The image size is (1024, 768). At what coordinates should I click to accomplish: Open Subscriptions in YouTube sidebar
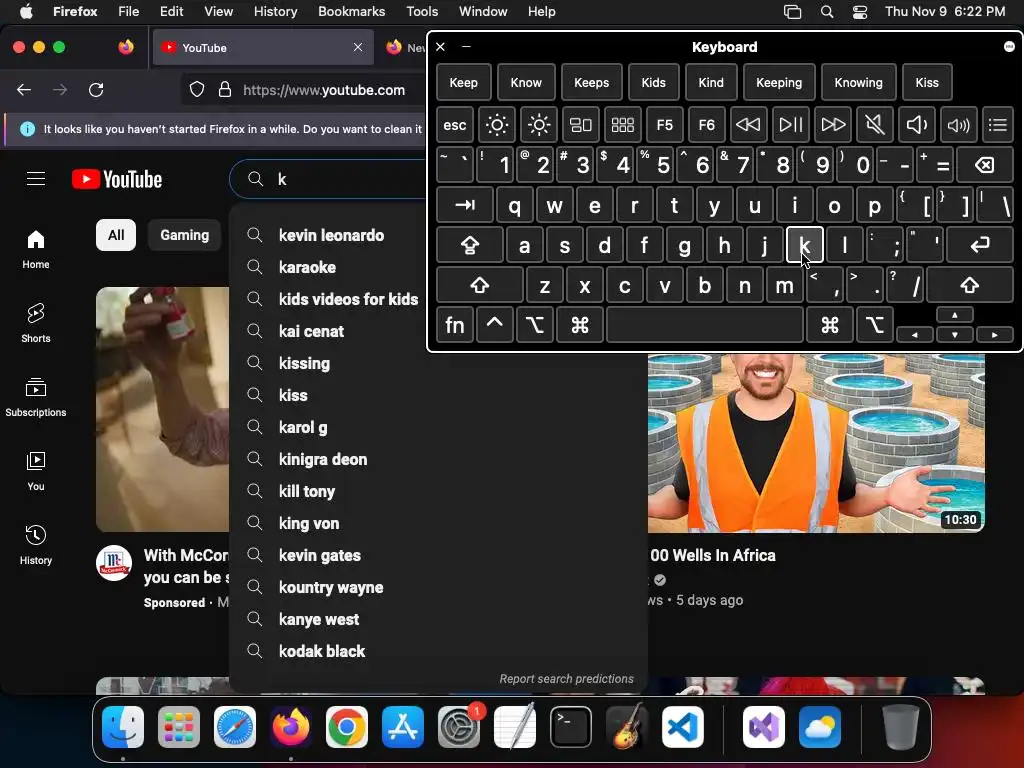pos(36,398)
